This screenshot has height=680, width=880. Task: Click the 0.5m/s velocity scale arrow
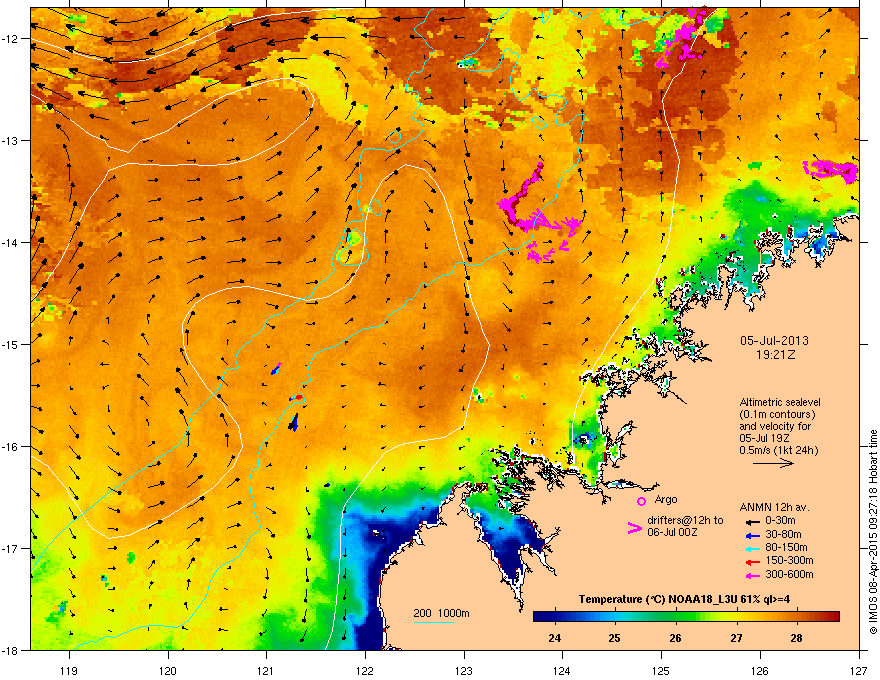coord(773,463)
